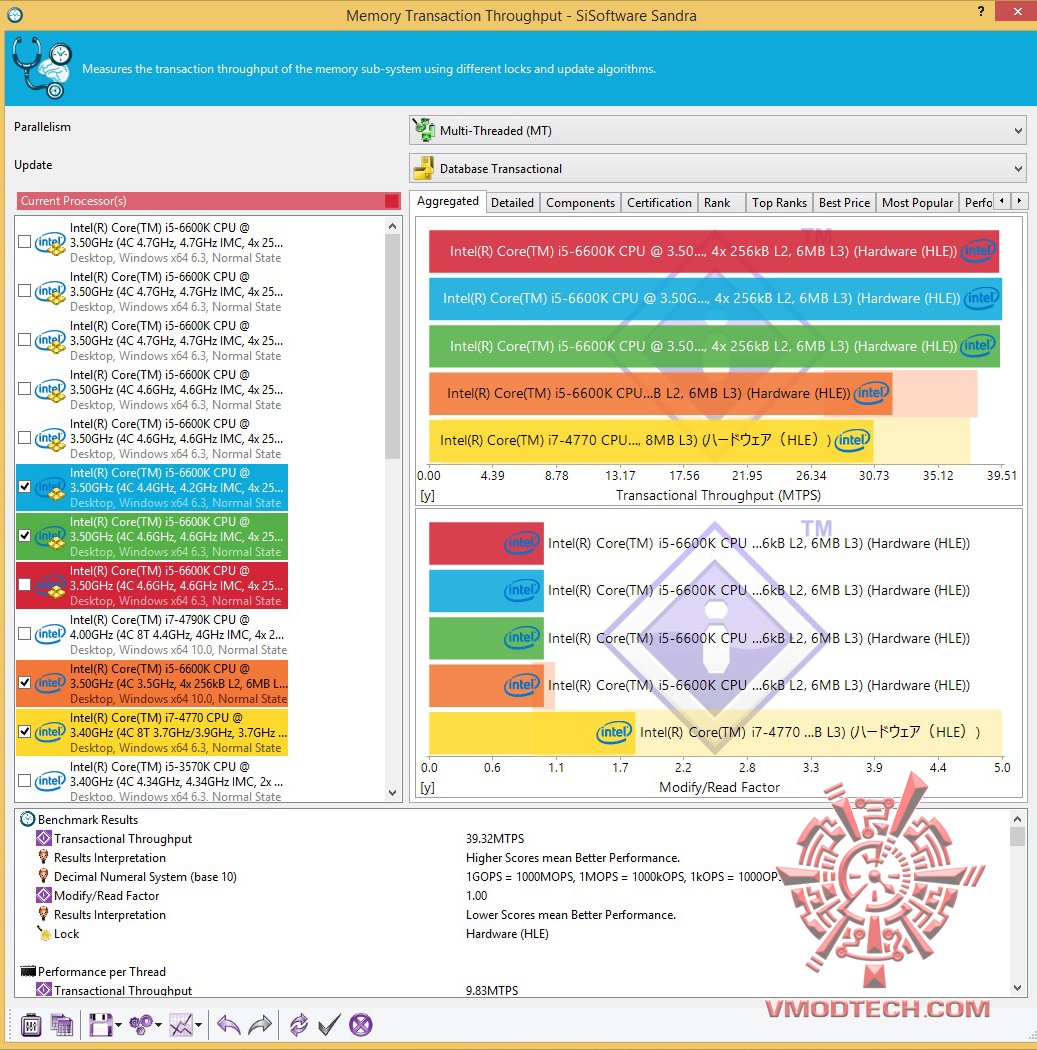Open the Most Popular tab
Screen dimensions: 1037x1050
[917, 202]
